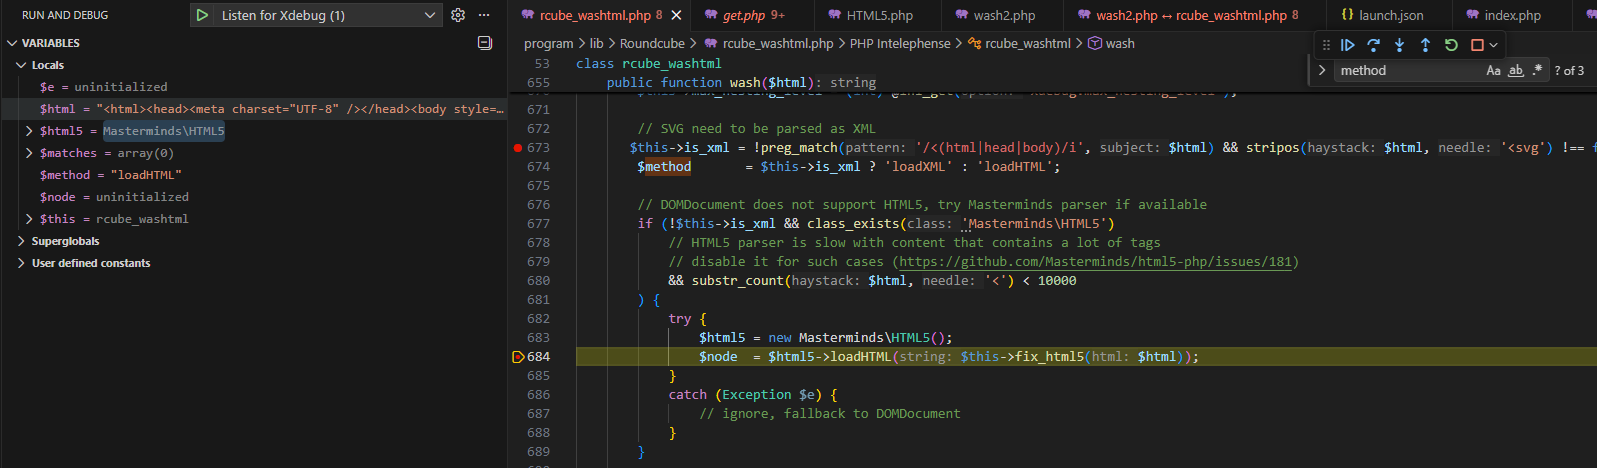1597x468 pixels.
Task: Click Step Over in the debug toolbar
Action: [x=1374, y=45]
